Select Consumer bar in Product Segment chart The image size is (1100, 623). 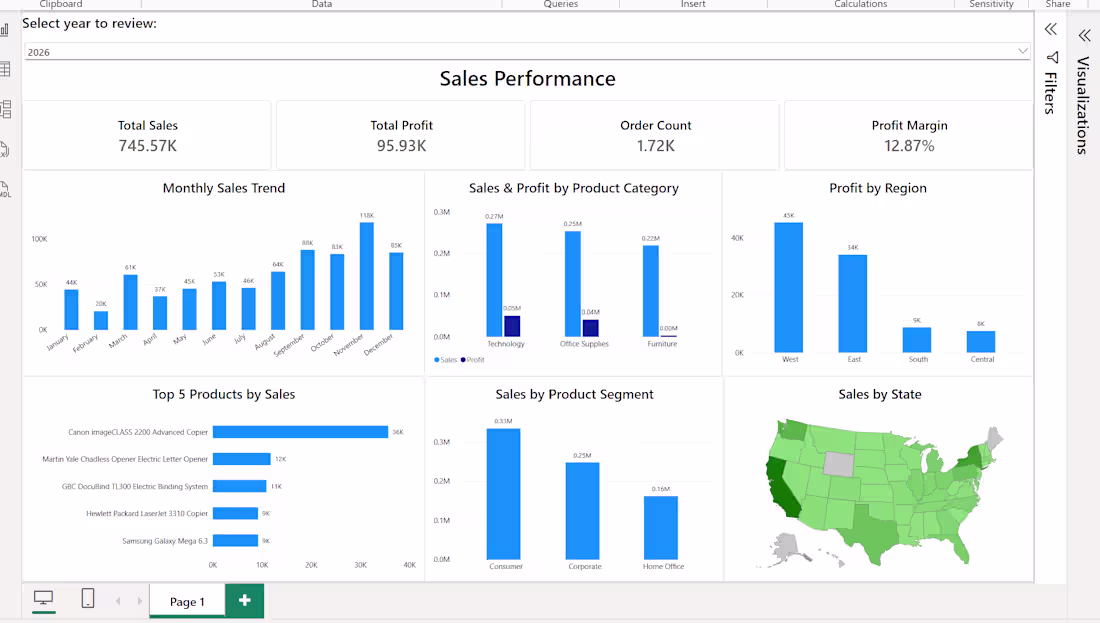tap(504, 494)
